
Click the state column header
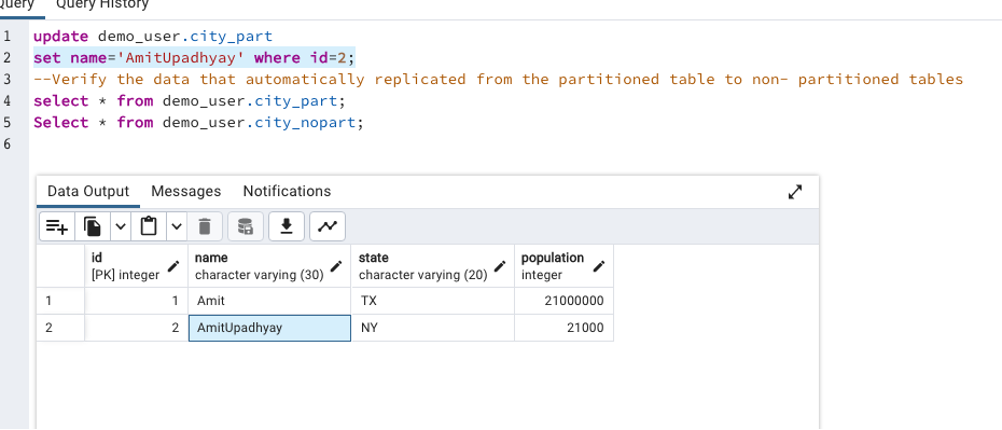pos(422,266)
